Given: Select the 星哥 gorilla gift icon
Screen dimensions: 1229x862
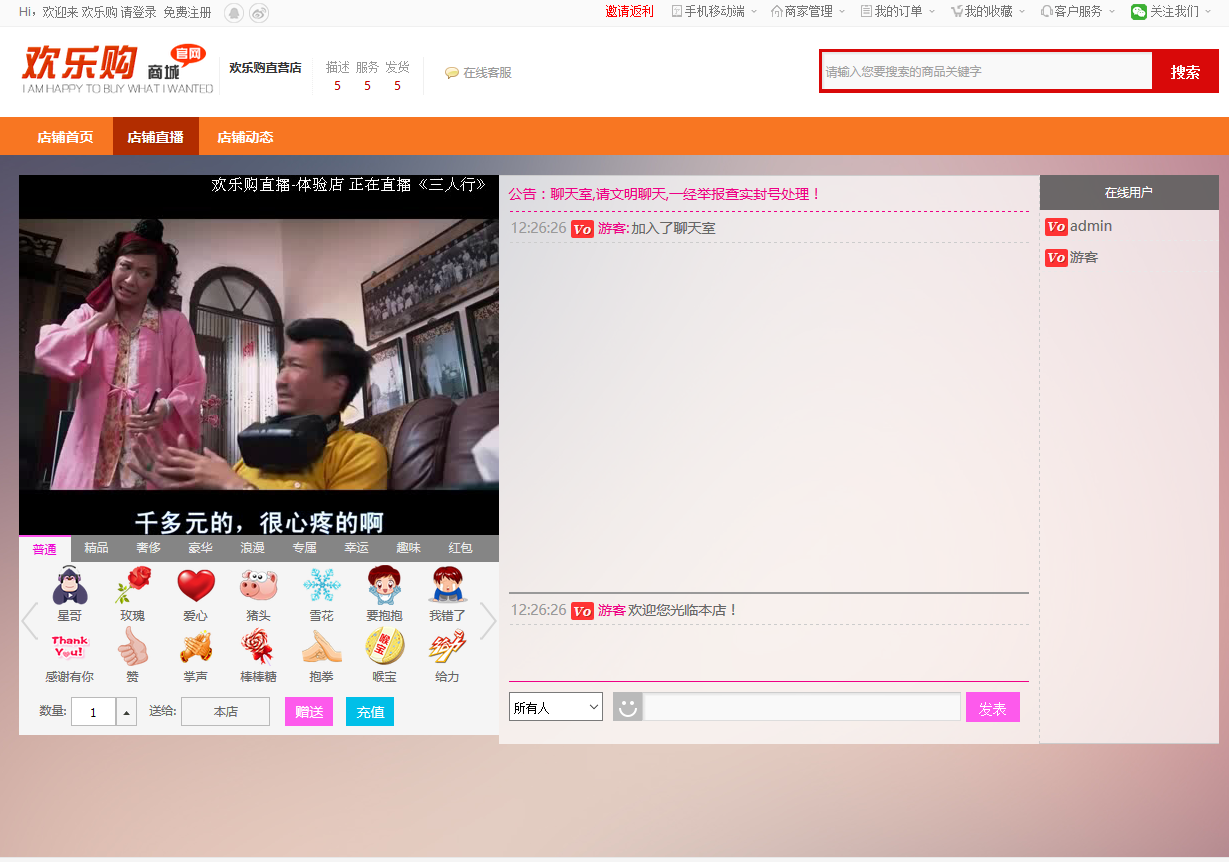Looking at the screenshot, I should (70, 585).
